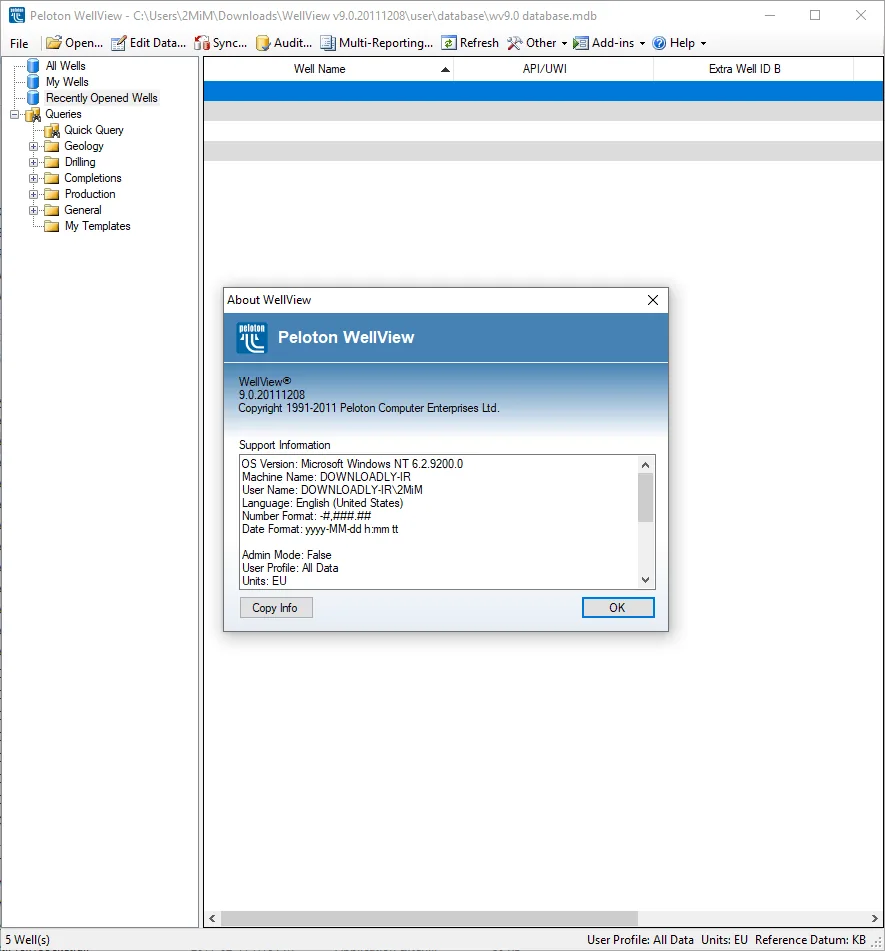Click the Geology folder icon

tap(52, 146)
